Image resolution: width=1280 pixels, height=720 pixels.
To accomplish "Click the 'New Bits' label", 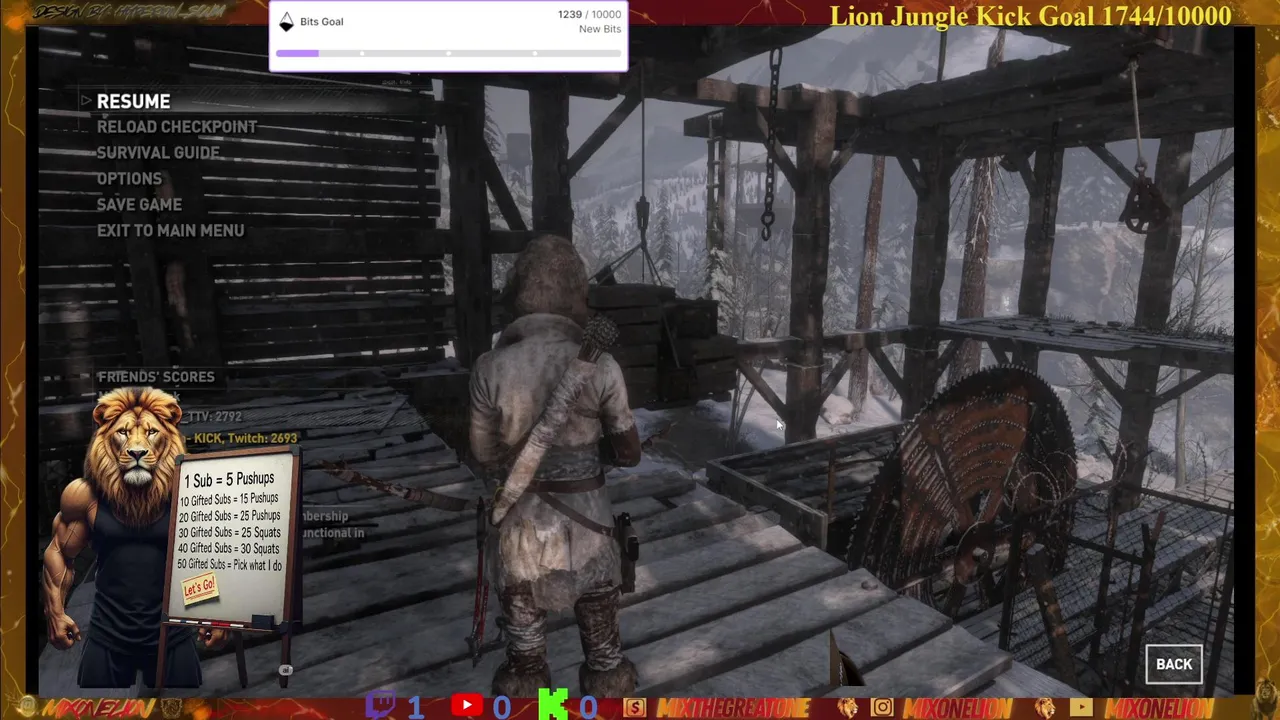I will click(600, 29).
